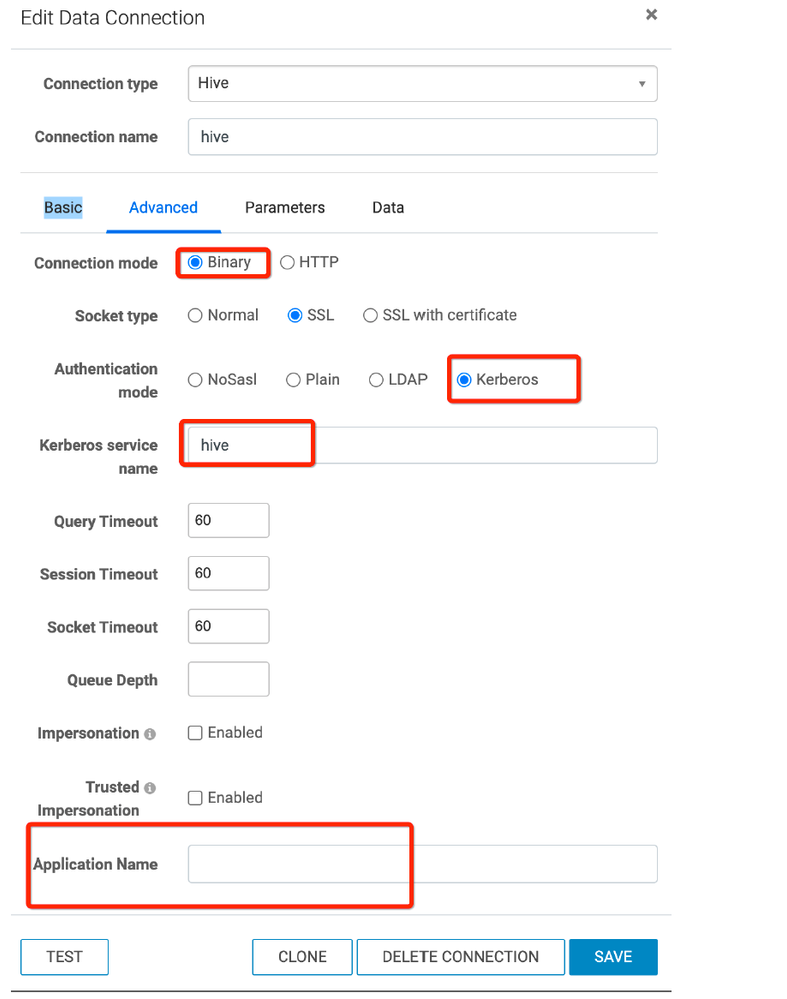Screen dimensions: 787x999
Task: Switch to the Basic tab
Action: [x=63, y=208]
